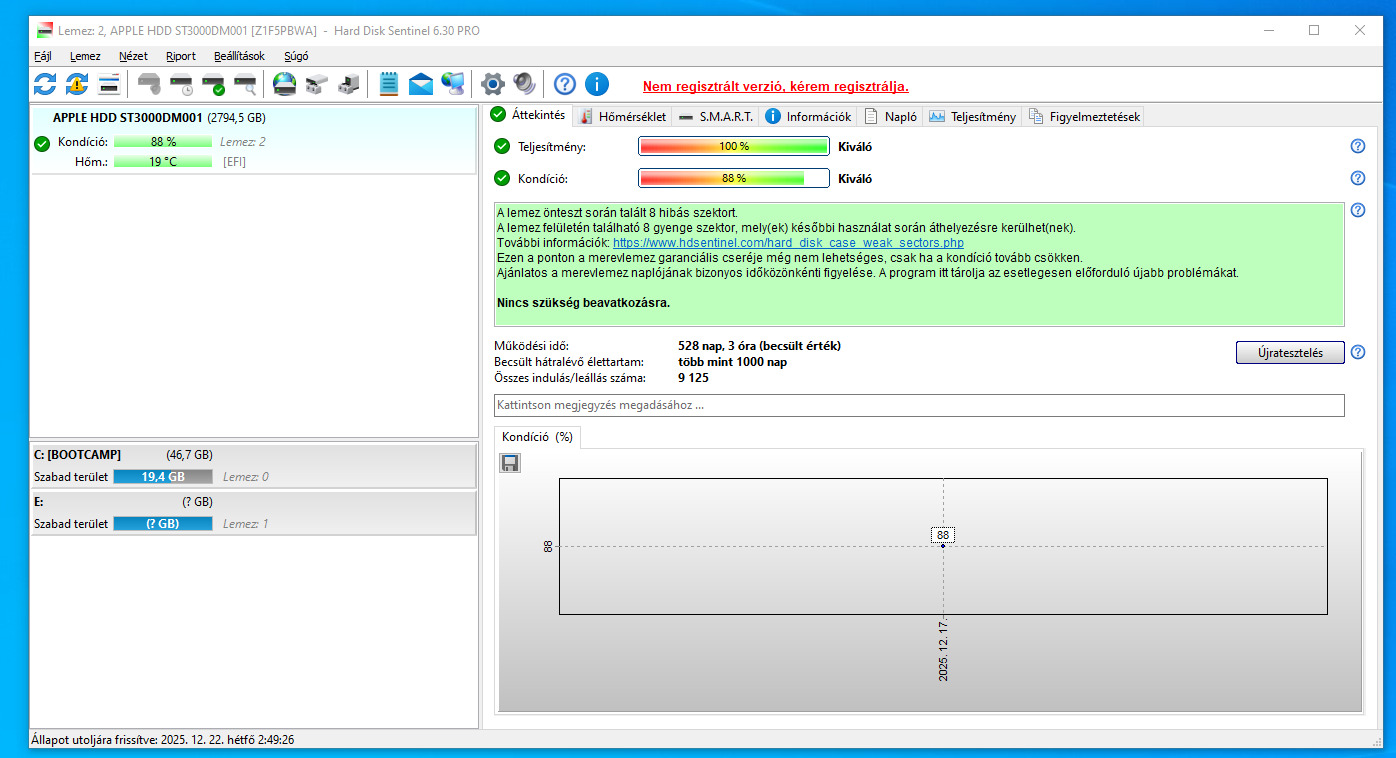
Task: Select the Kondíció (%) graph tab
Action: (537, 437)
